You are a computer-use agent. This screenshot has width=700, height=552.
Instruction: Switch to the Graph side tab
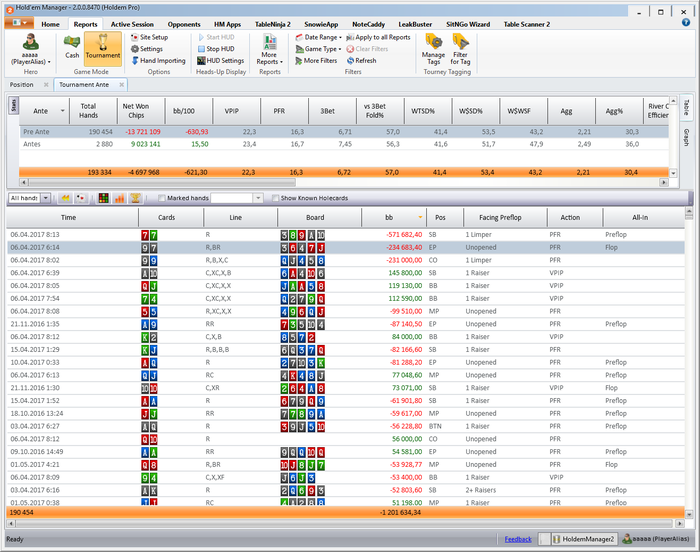686,137
